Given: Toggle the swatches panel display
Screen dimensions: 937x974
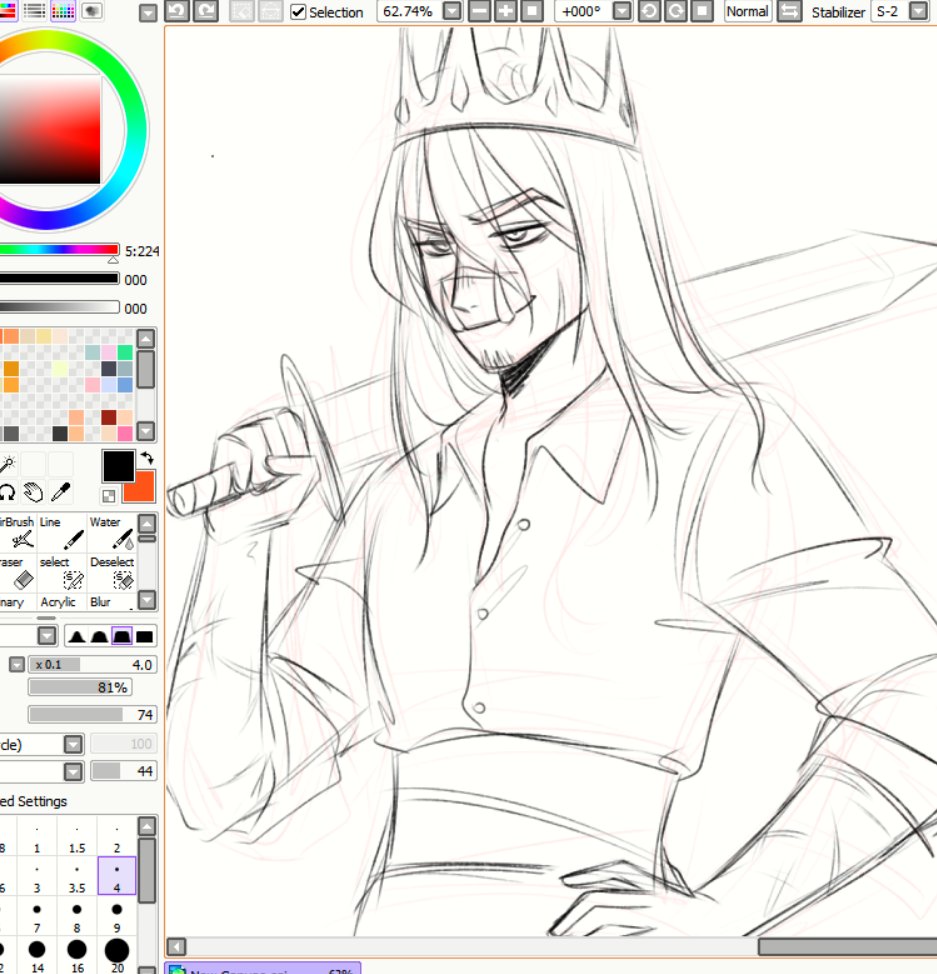Looking at the screenshot, I should click(63, 11).
